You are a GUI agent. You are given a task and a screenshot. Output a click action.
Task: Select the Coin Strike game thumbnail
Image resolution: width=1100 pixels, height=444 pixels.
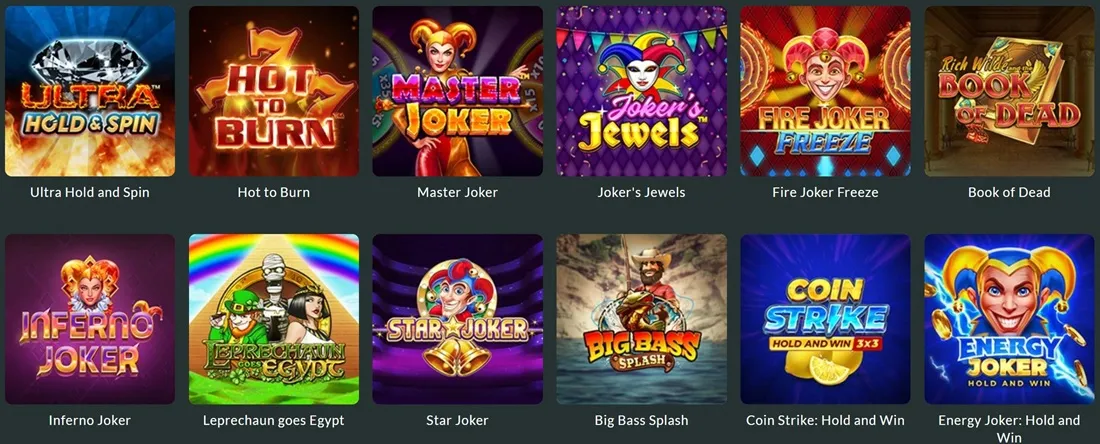click(825, 319)
